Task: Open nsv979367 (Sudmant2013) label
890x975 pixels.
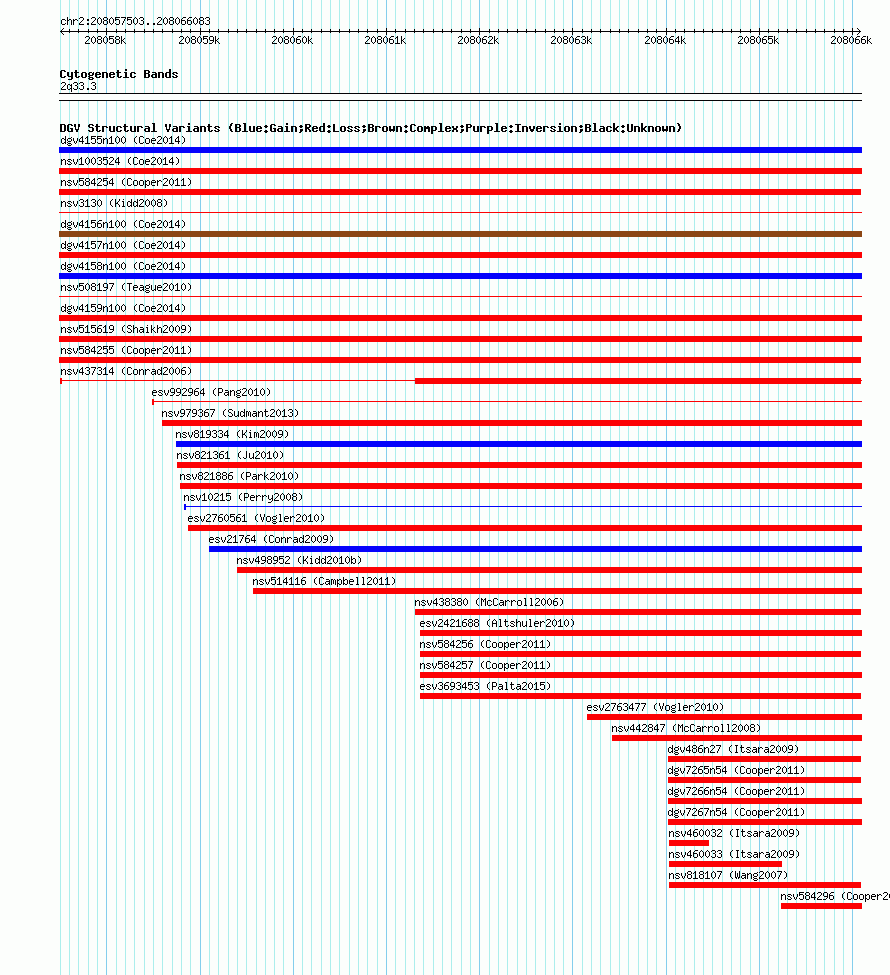Action: click(230, 414)
